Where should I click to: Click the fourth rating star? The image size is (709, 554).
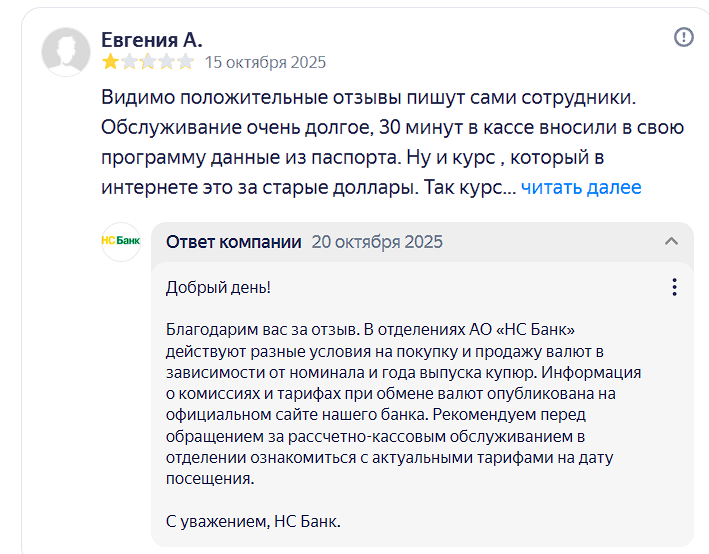click(167, 62)
